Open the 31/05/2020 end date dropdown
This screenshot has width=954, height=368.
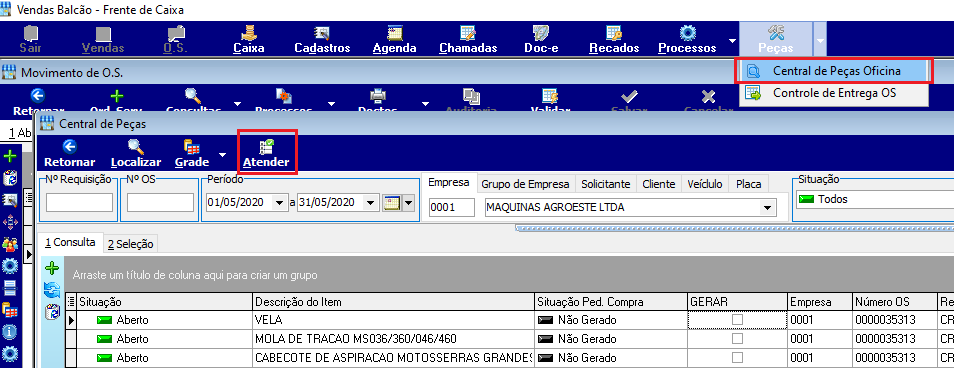point(371,203)
